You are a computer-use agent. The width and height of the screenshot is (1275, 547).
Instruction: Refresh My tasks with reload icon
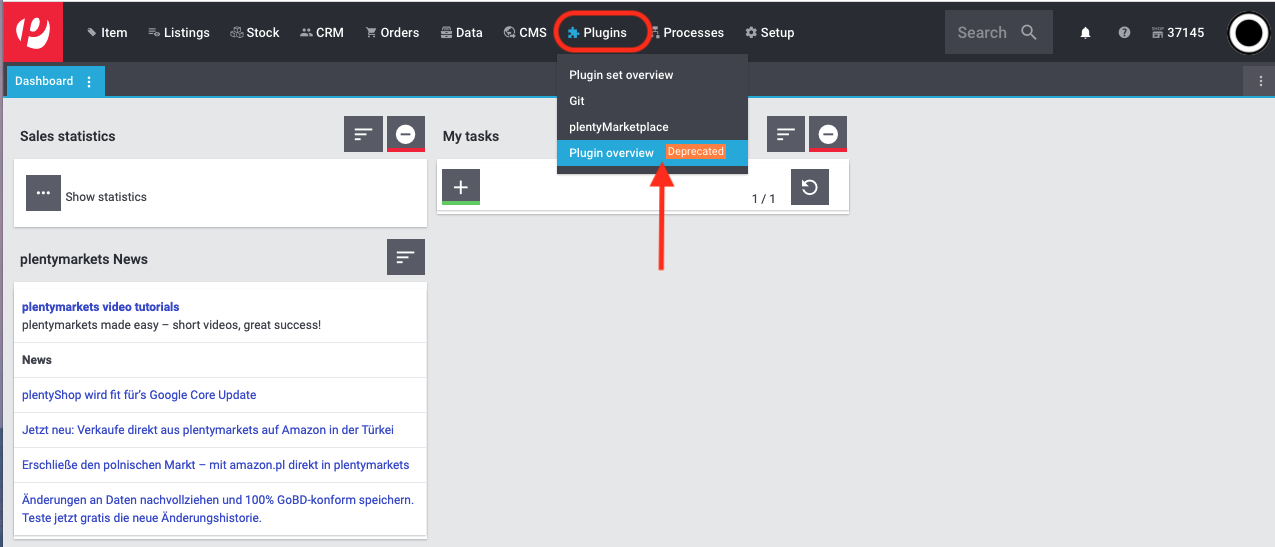(x=810, y=187)
